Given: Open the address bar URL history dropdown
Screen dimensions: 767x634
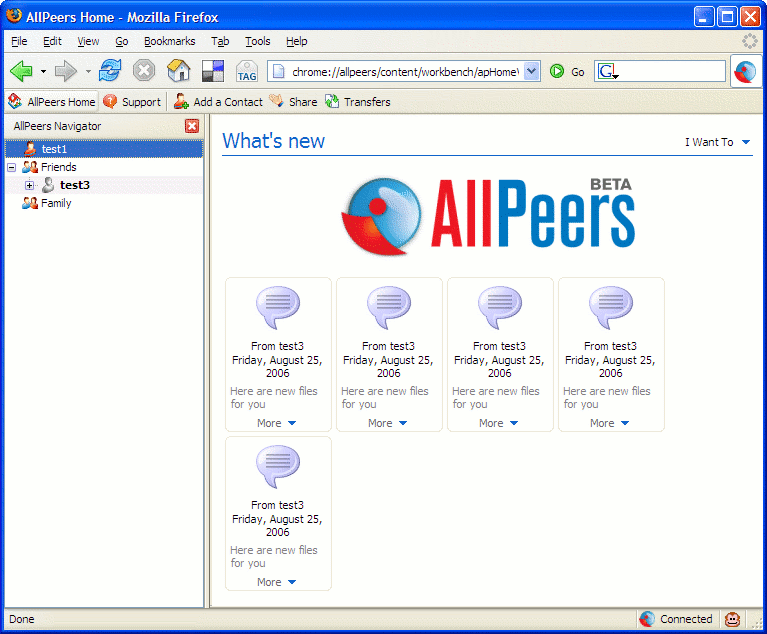Looking at the screenshot, I should pyautogui.click(x=531, y=71).
